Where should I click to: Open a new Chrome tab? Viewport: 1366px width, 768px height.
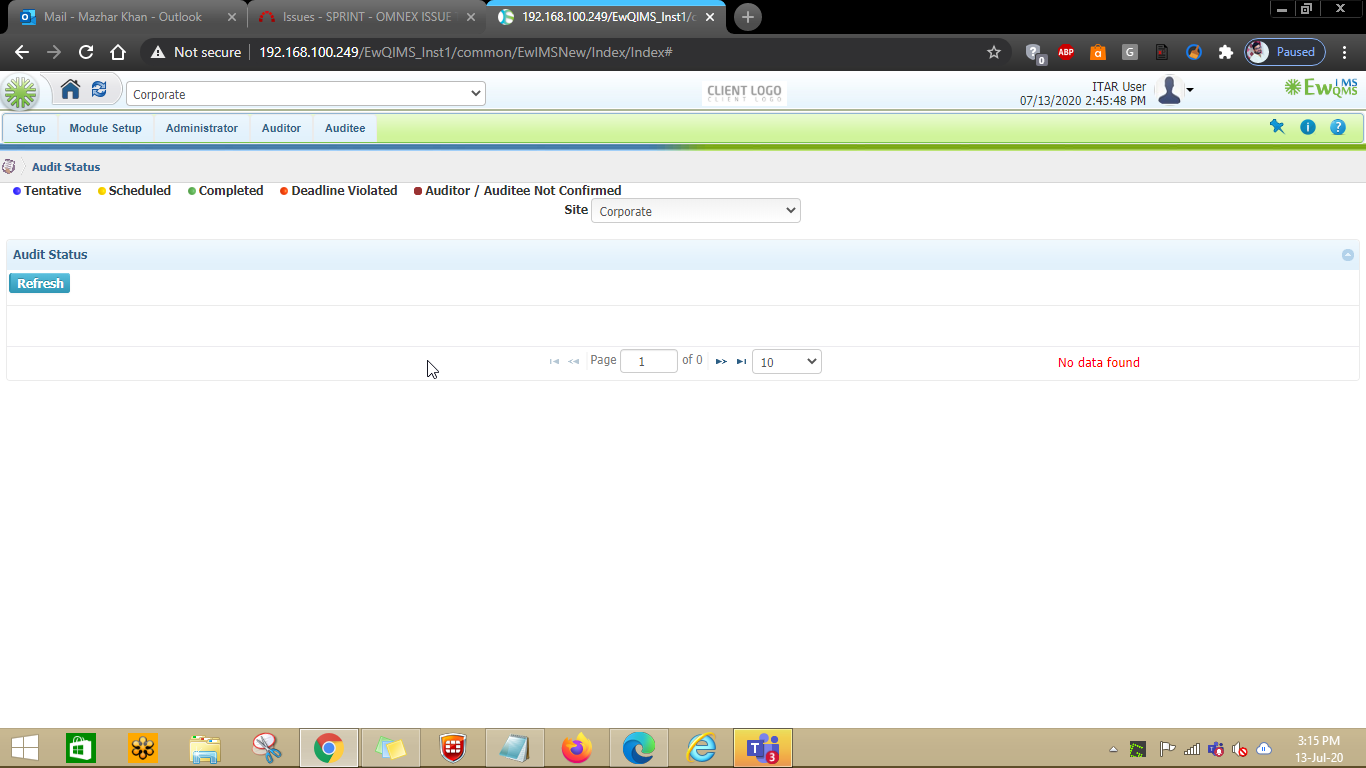click(747, 17)
